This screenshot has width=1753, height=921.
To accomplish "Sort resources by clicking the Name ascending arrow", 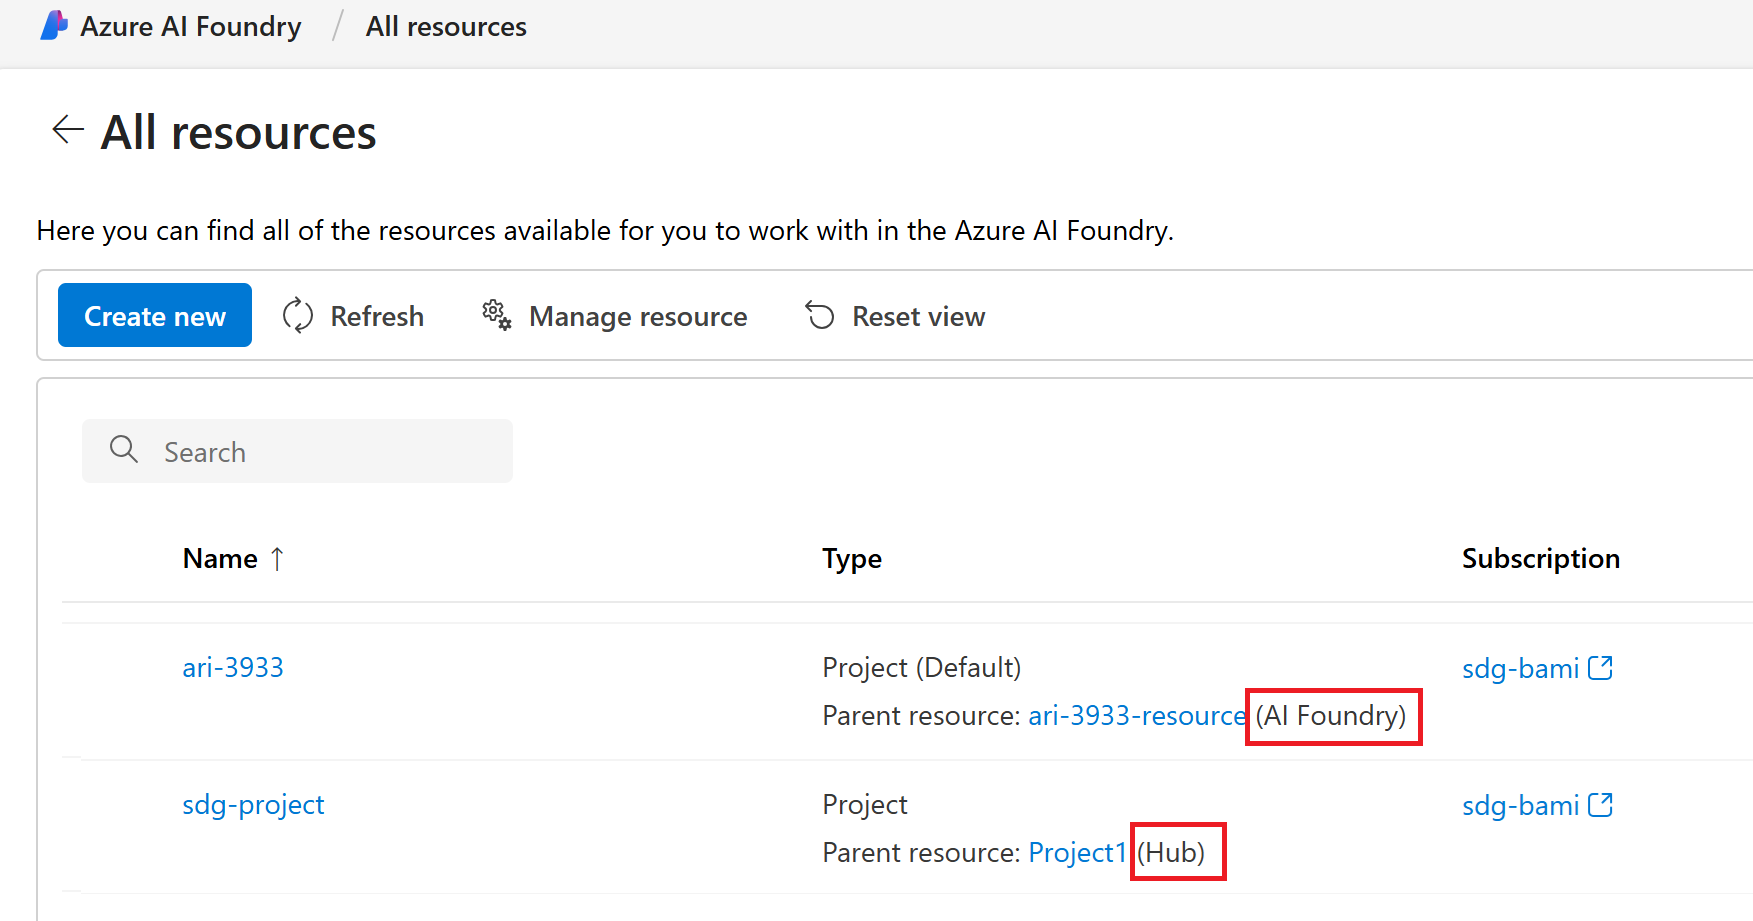I will point(277,558).
